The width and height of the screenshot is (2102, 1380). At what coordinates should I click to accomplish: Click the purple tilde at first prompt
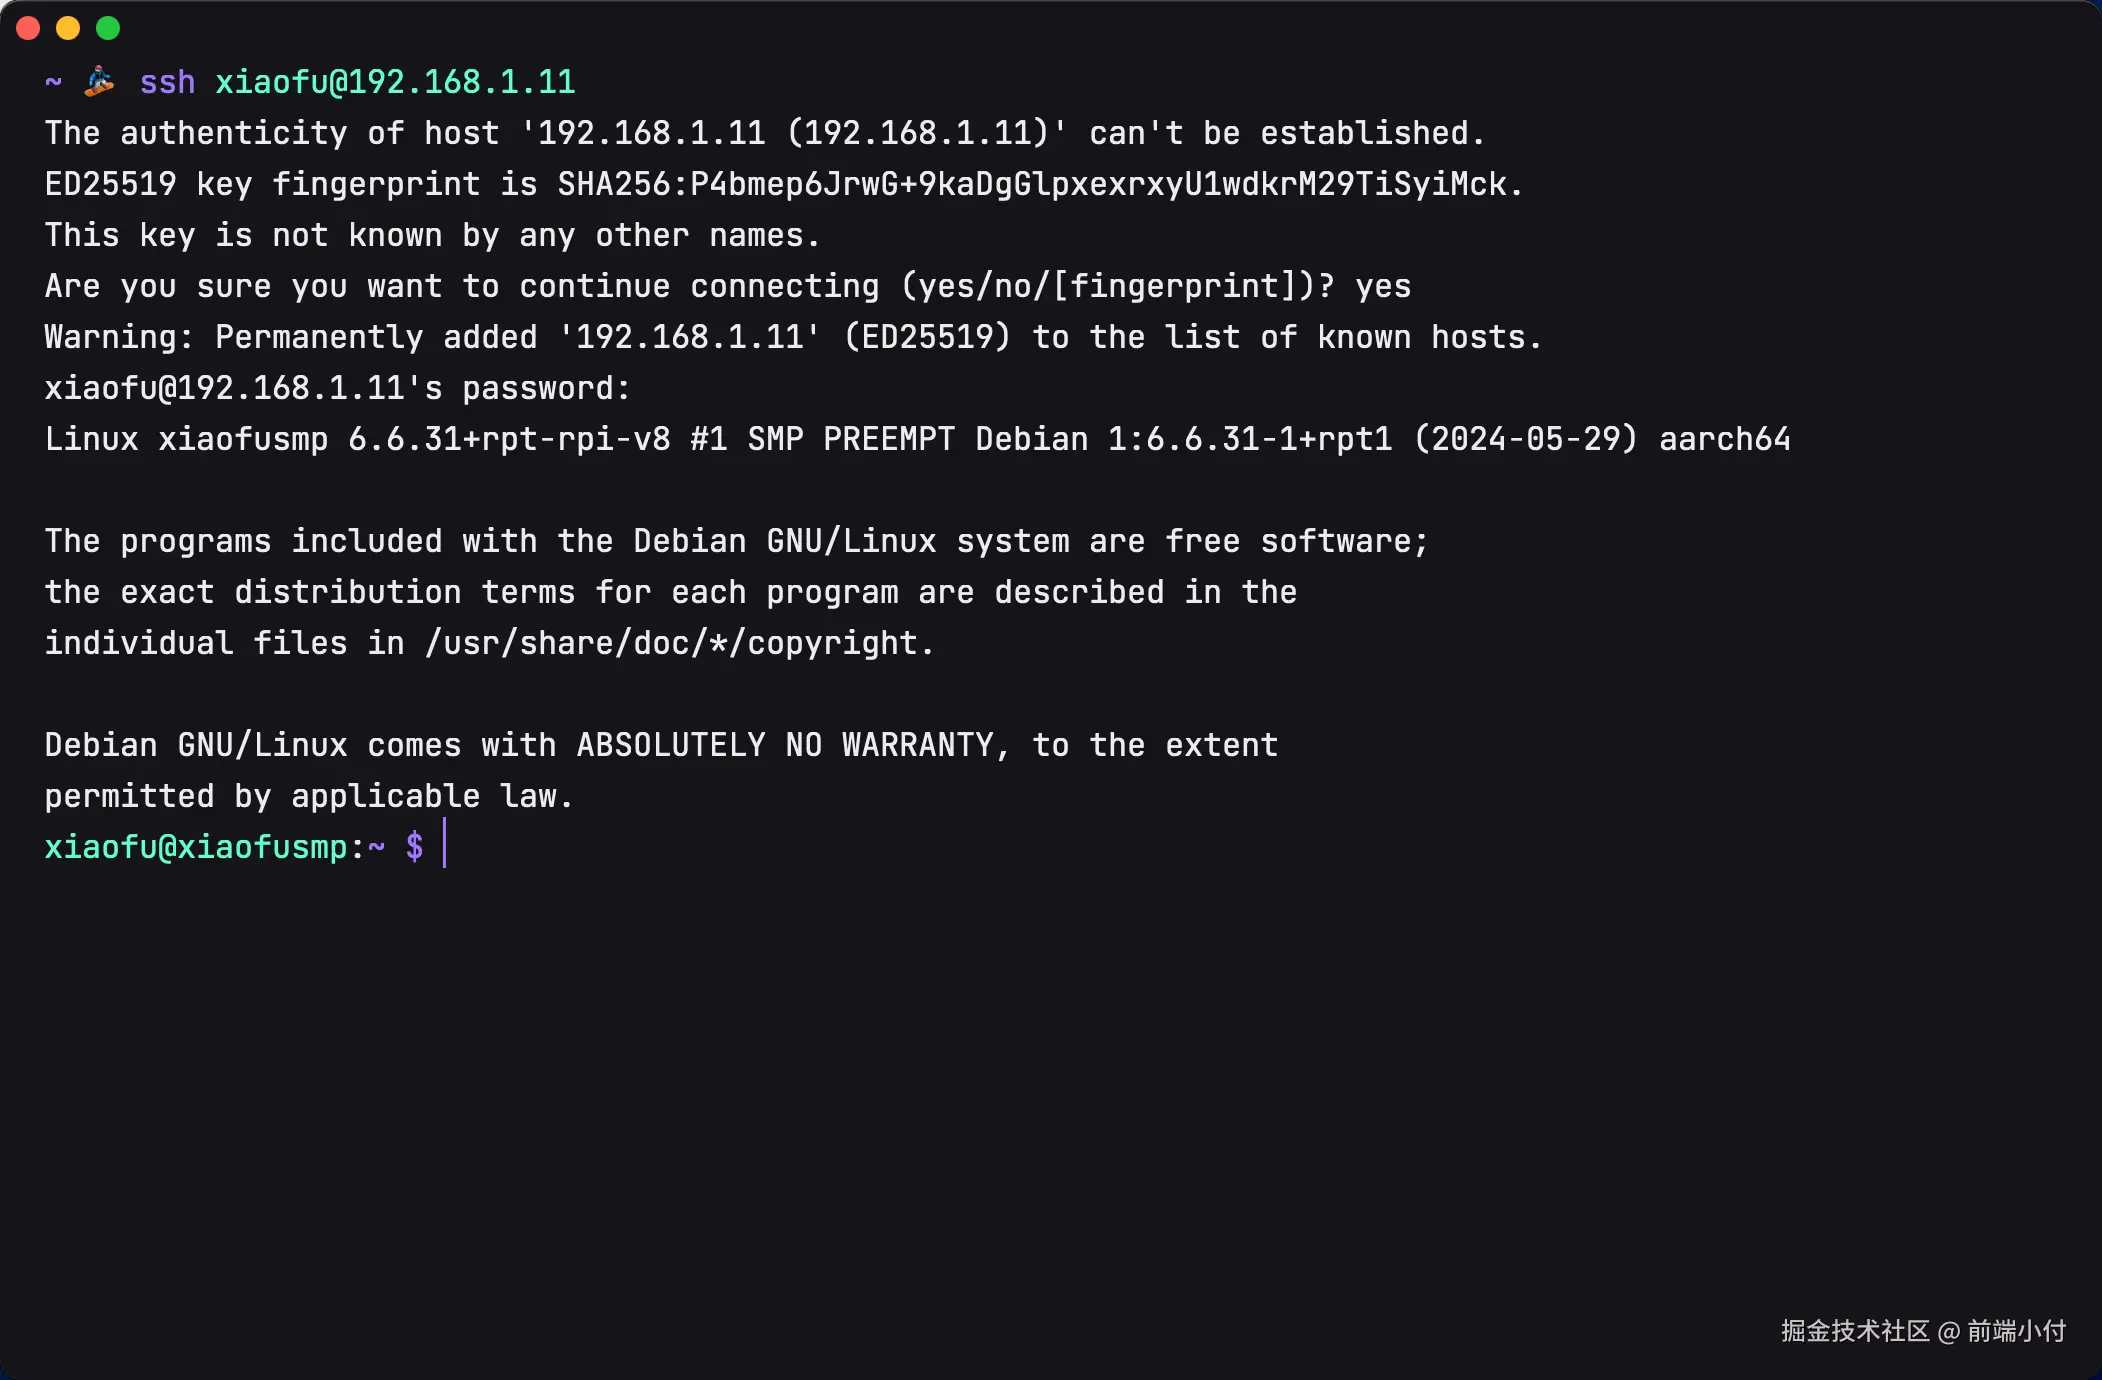tap(53, 81)
